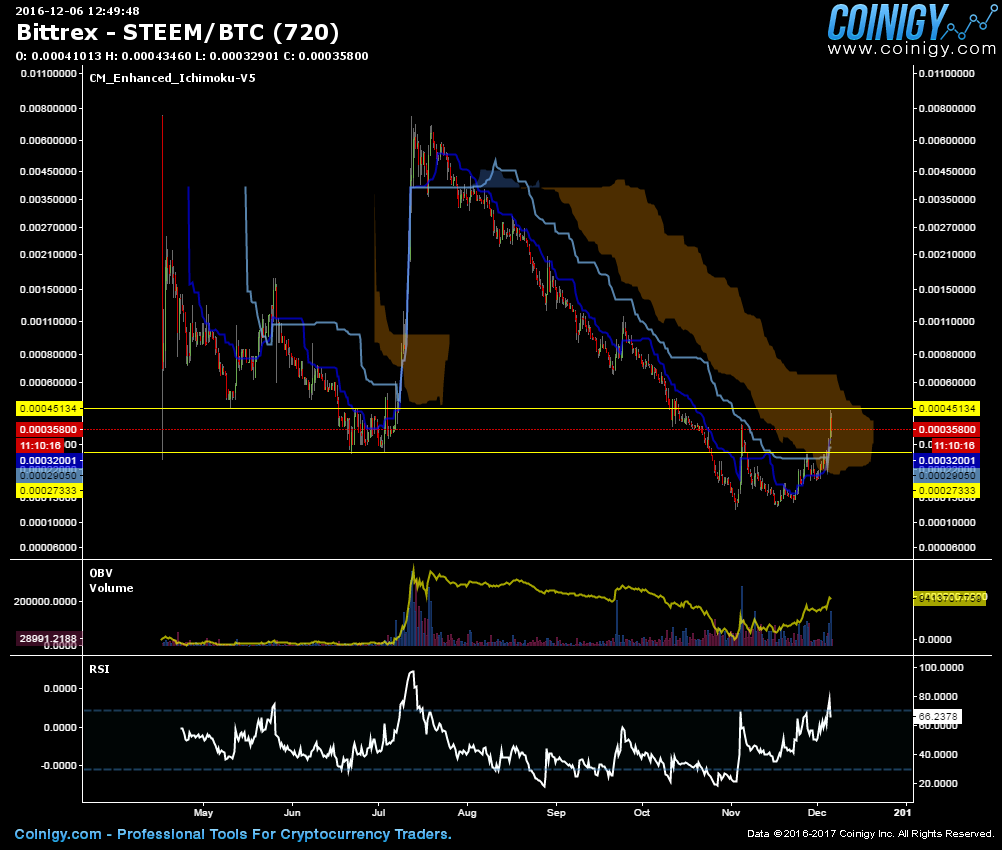The width and height of the screenshot is (1002, 850).
Task: Open the www.coinigy.com address under logo
Action: 911,49
